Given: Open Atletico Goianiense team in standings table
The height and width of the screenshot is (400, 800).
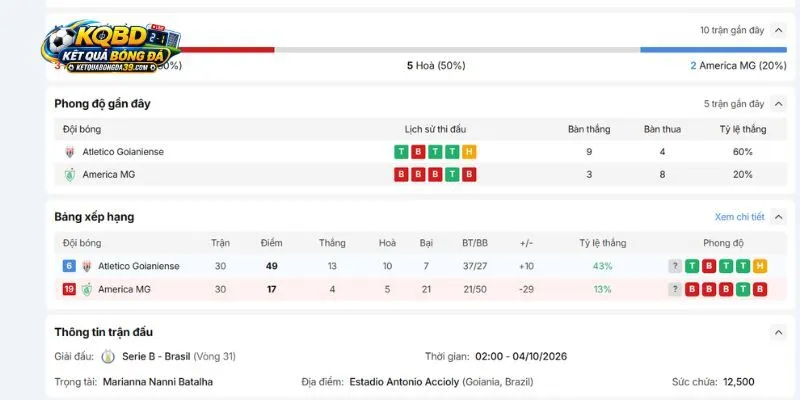Looking at the screenshot, I should click(139, 266).
